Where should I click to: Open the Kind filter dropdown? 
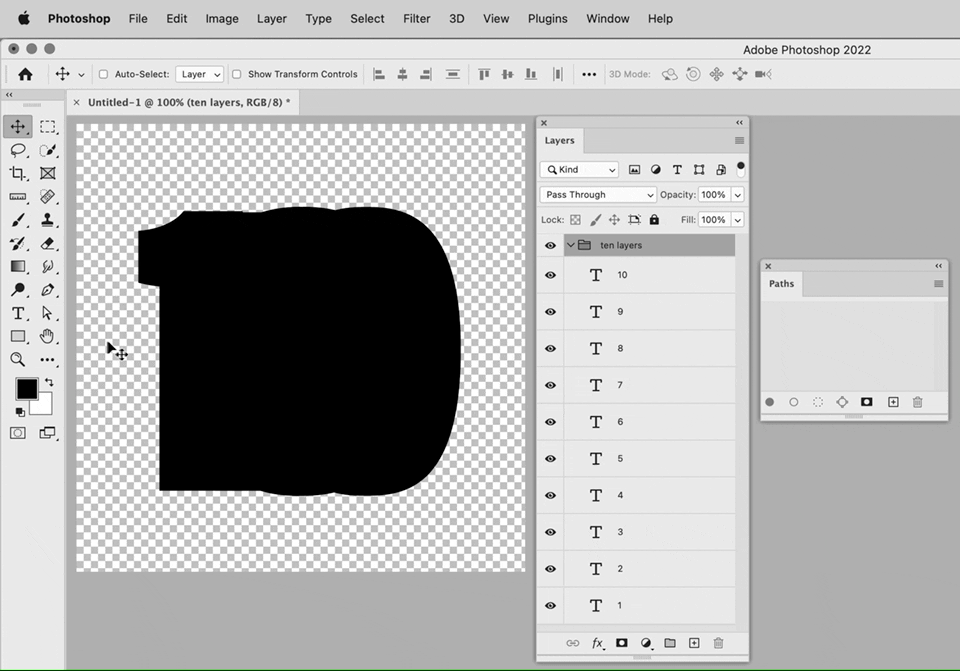point(579,170)
